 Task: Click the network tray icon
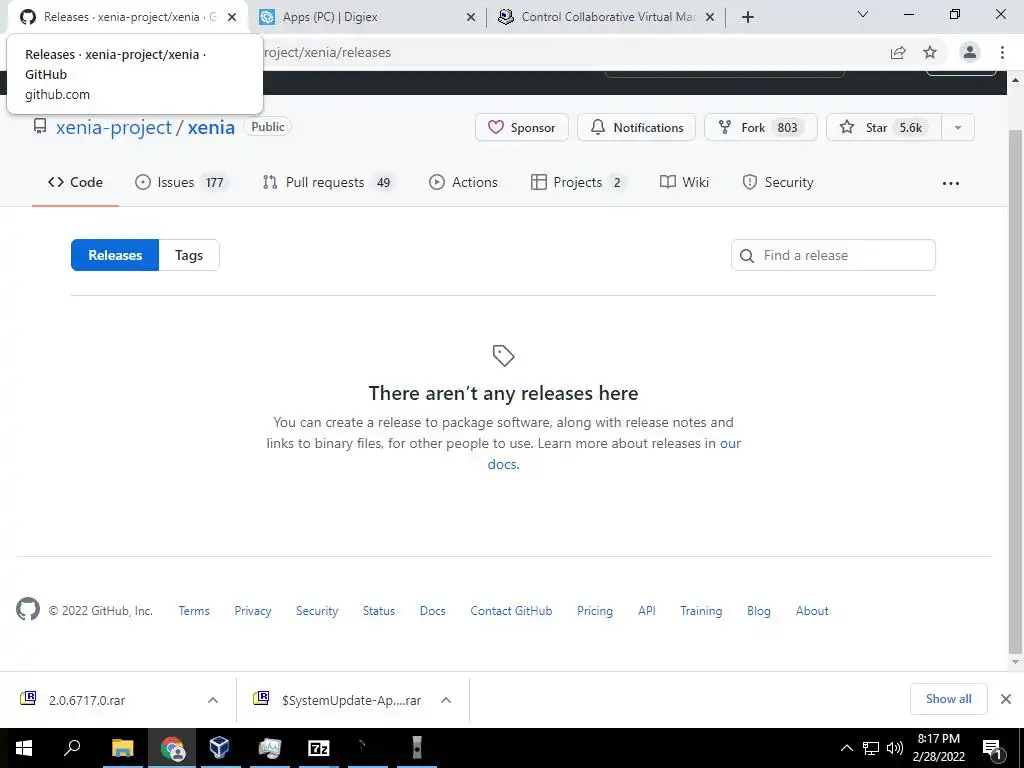click(871, 748)
